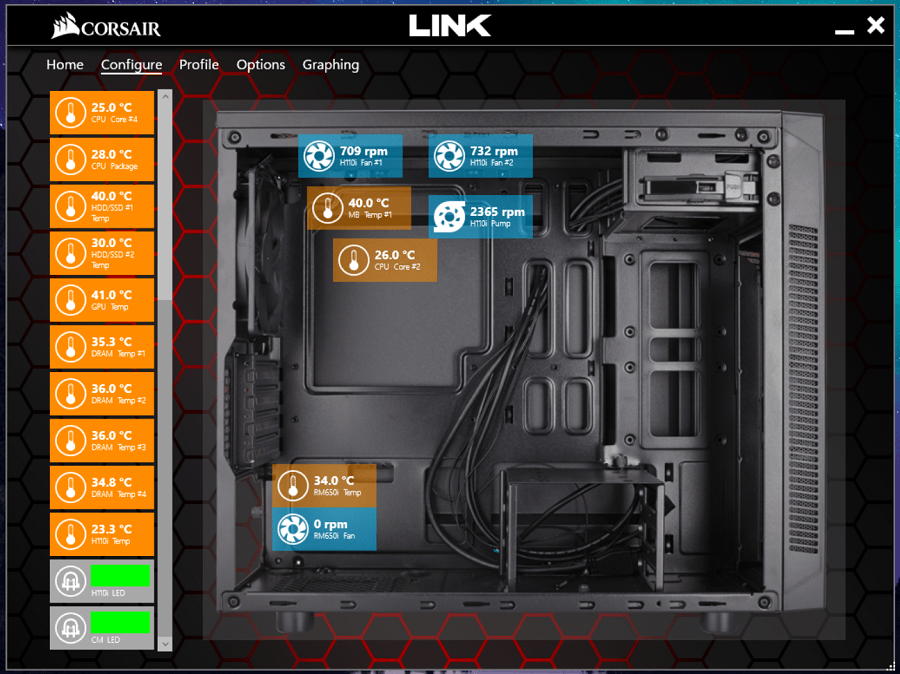Click the green H110i LED color swatch

coord(121,575)
